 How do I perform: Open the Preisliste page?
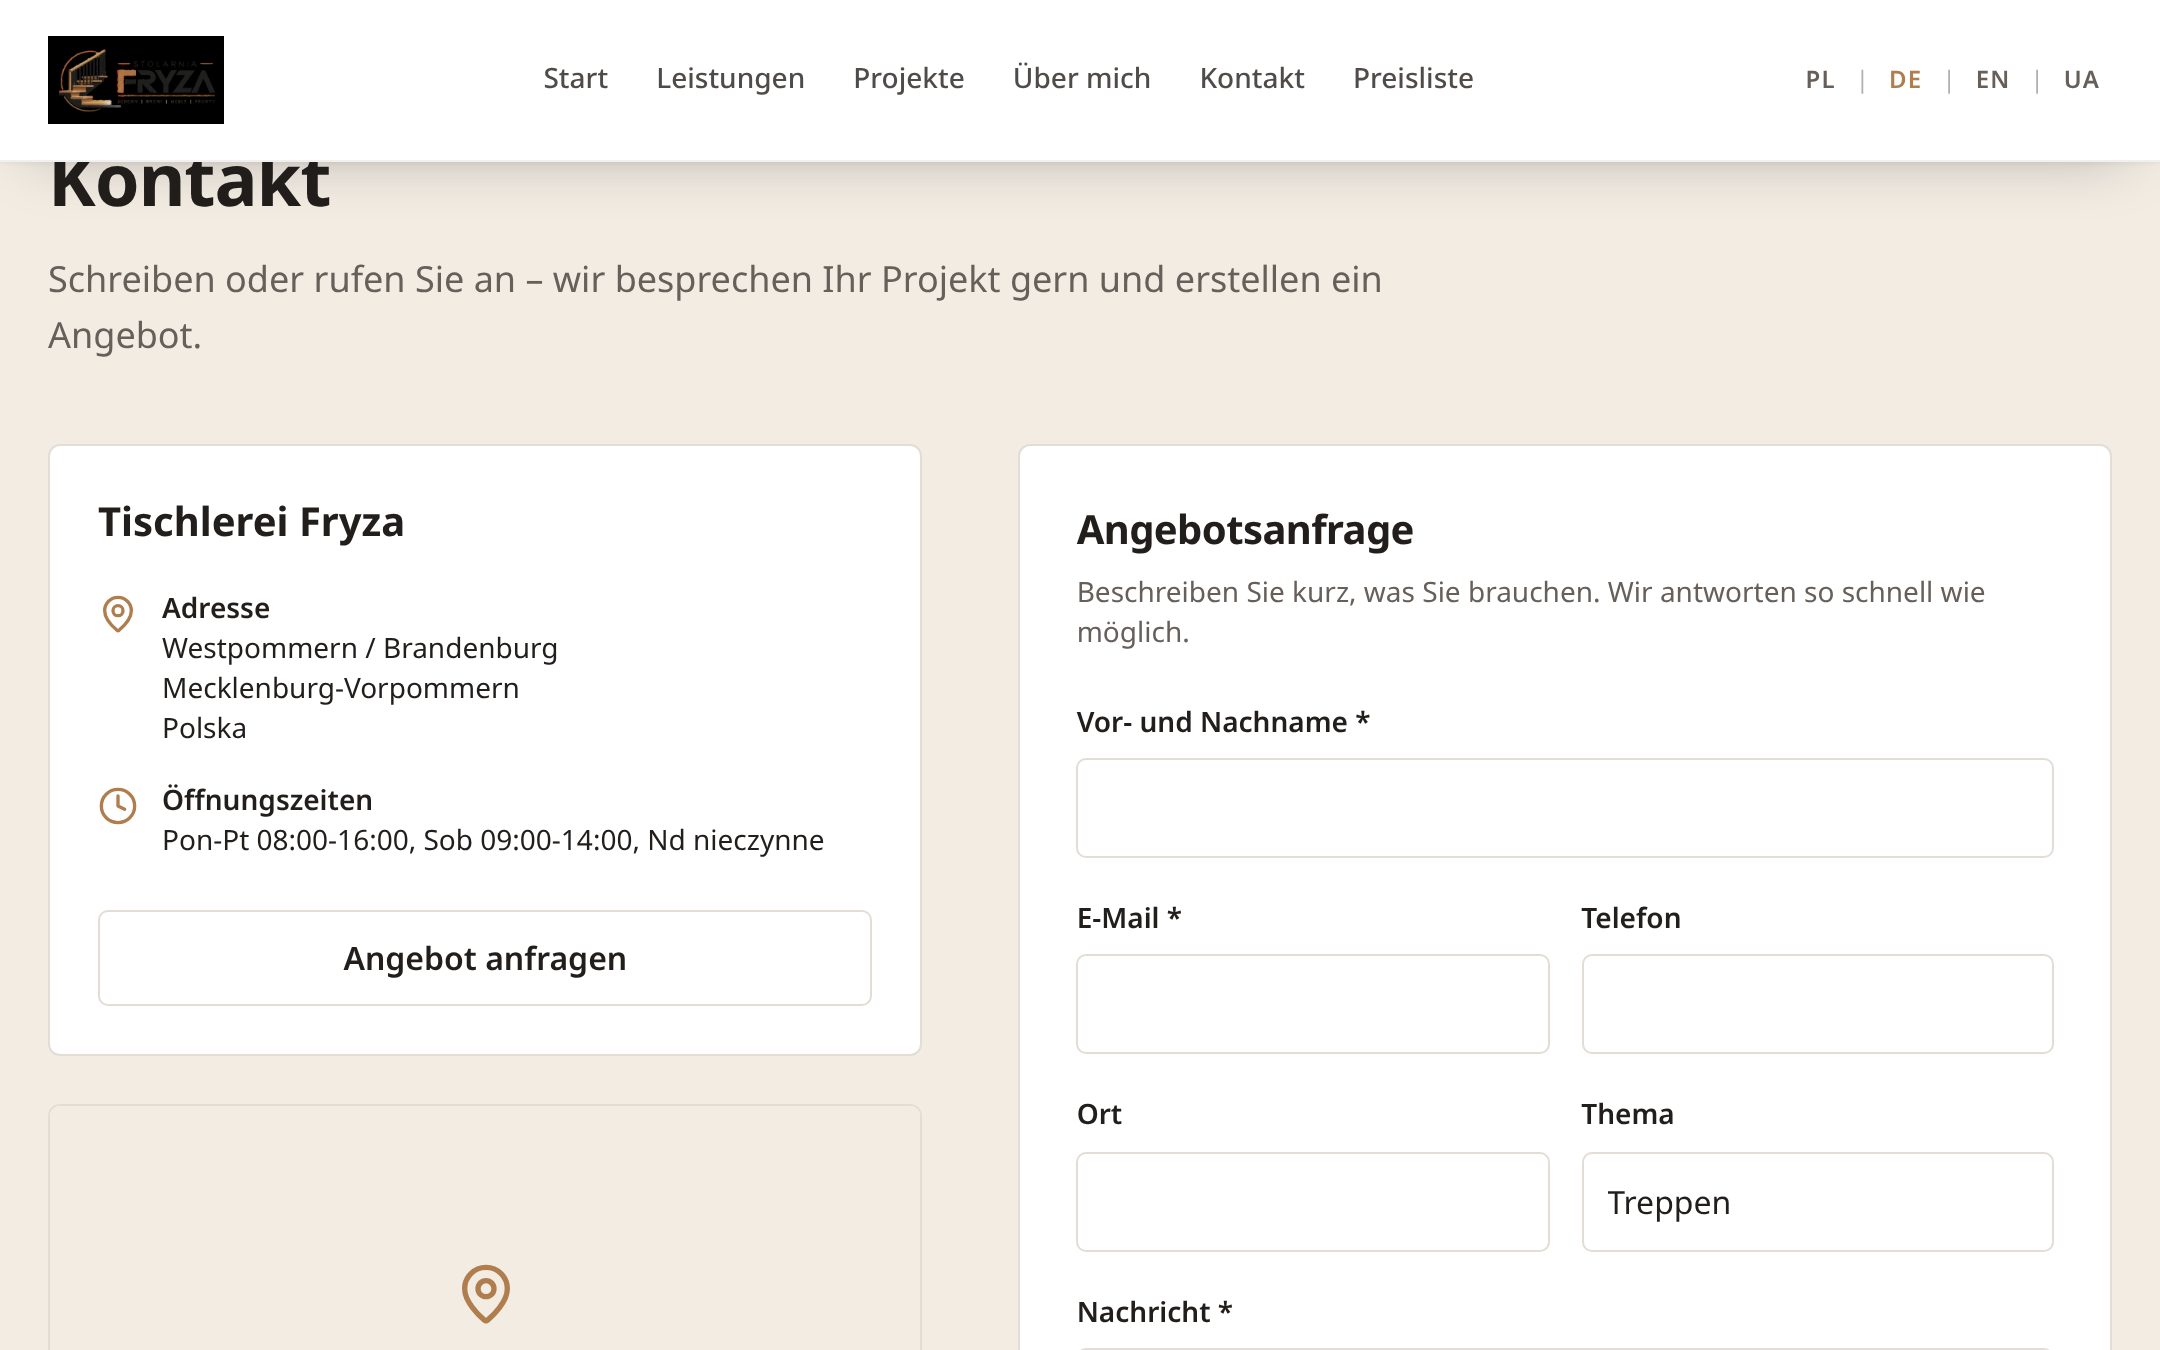coord(1413,78)
